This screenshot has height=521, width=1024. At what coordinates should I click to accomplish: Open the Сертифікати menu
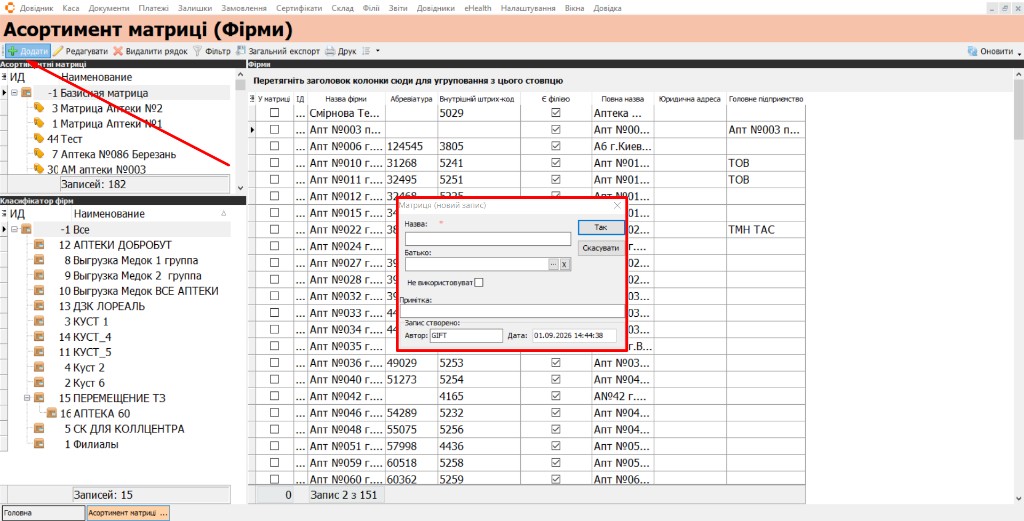pos(299,8)
